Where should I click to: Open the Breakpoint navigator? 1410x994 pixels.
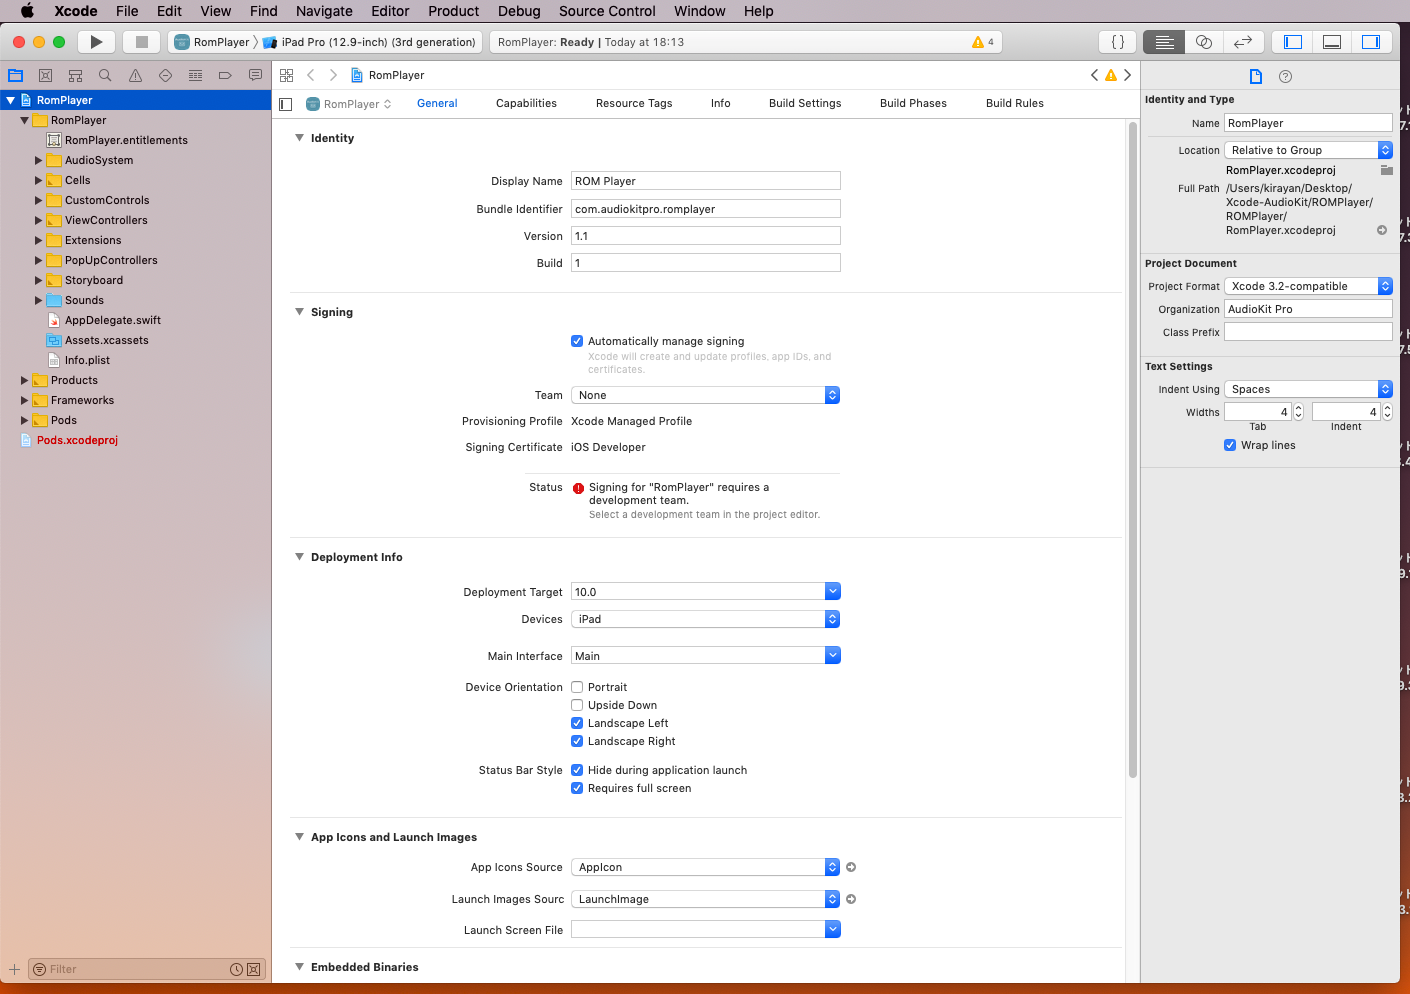pos(225,75)
